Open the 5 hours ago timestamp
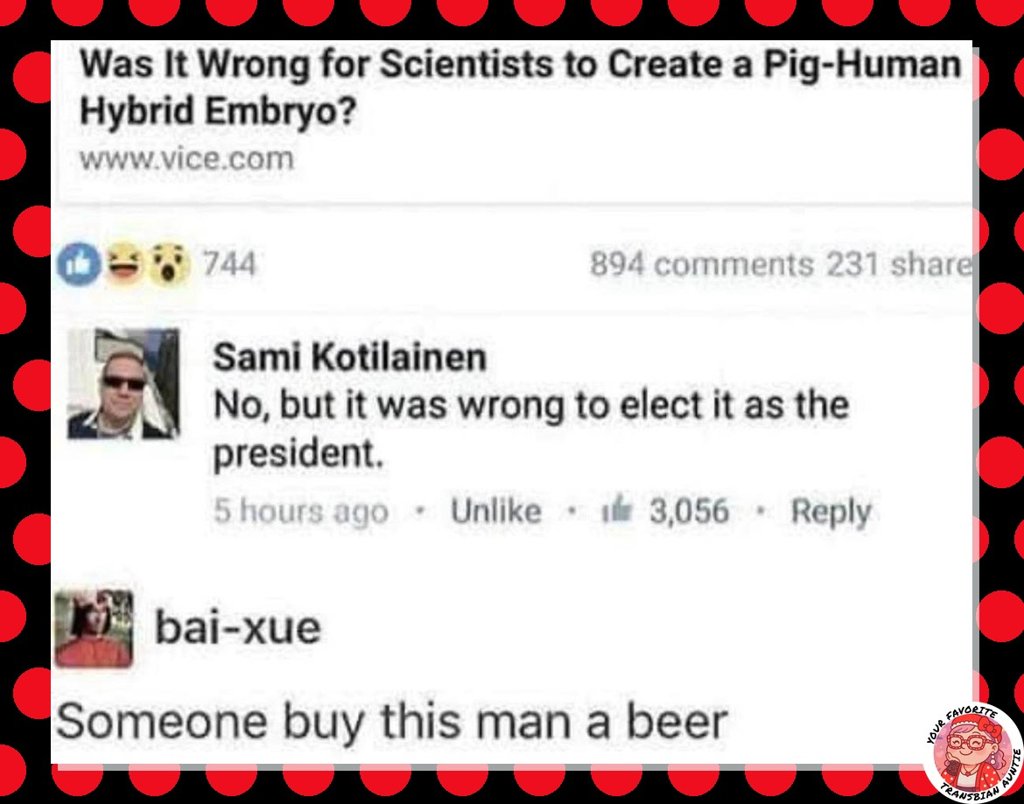The width and height of the screenshot is (1024, 804). click(x=301, y=511)
